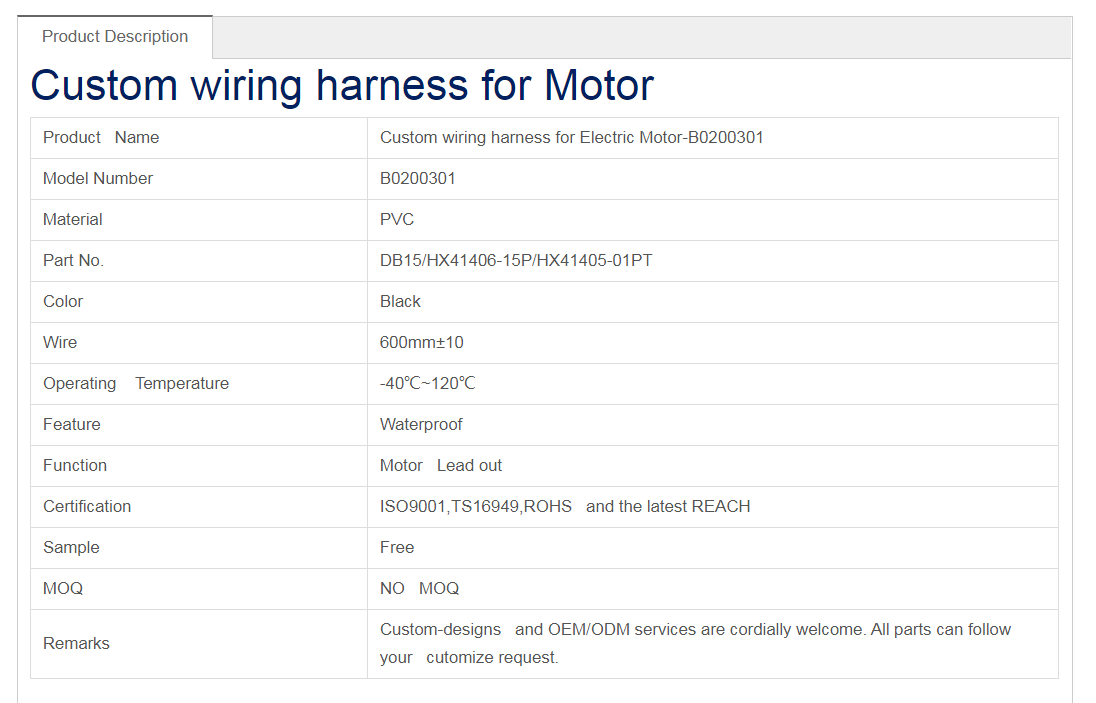The height and width of the screenshot is (703, 1096).
Task: Click the 'Motor Lead out' function value
Action: tap(440, 466)
